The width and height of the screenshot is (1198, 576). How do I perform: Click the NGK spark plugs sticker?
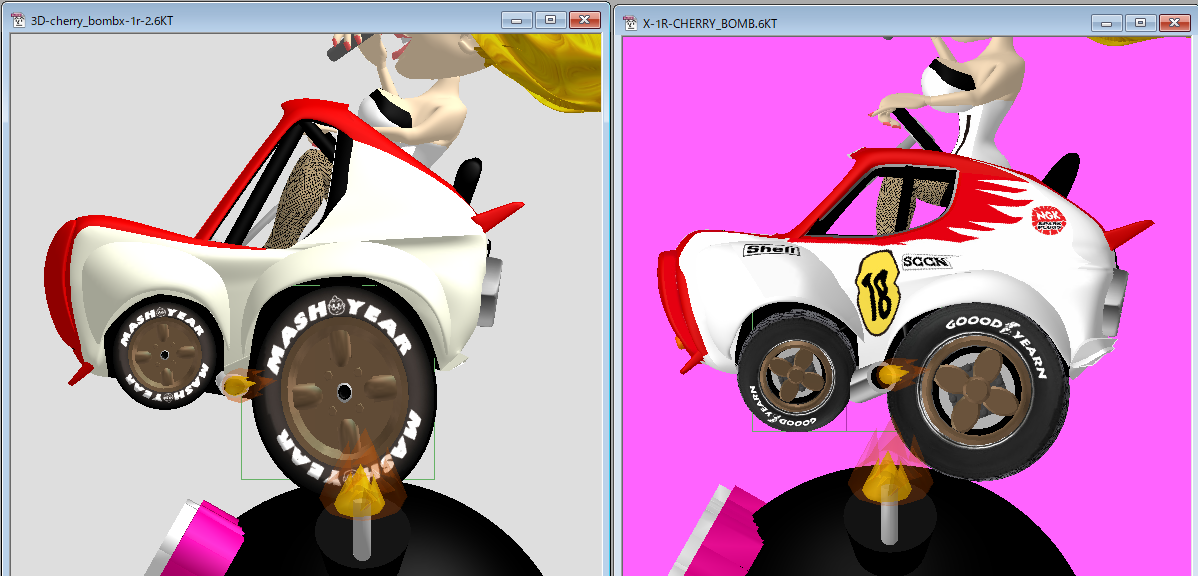pyautogui.click(x=1050, y=220)
